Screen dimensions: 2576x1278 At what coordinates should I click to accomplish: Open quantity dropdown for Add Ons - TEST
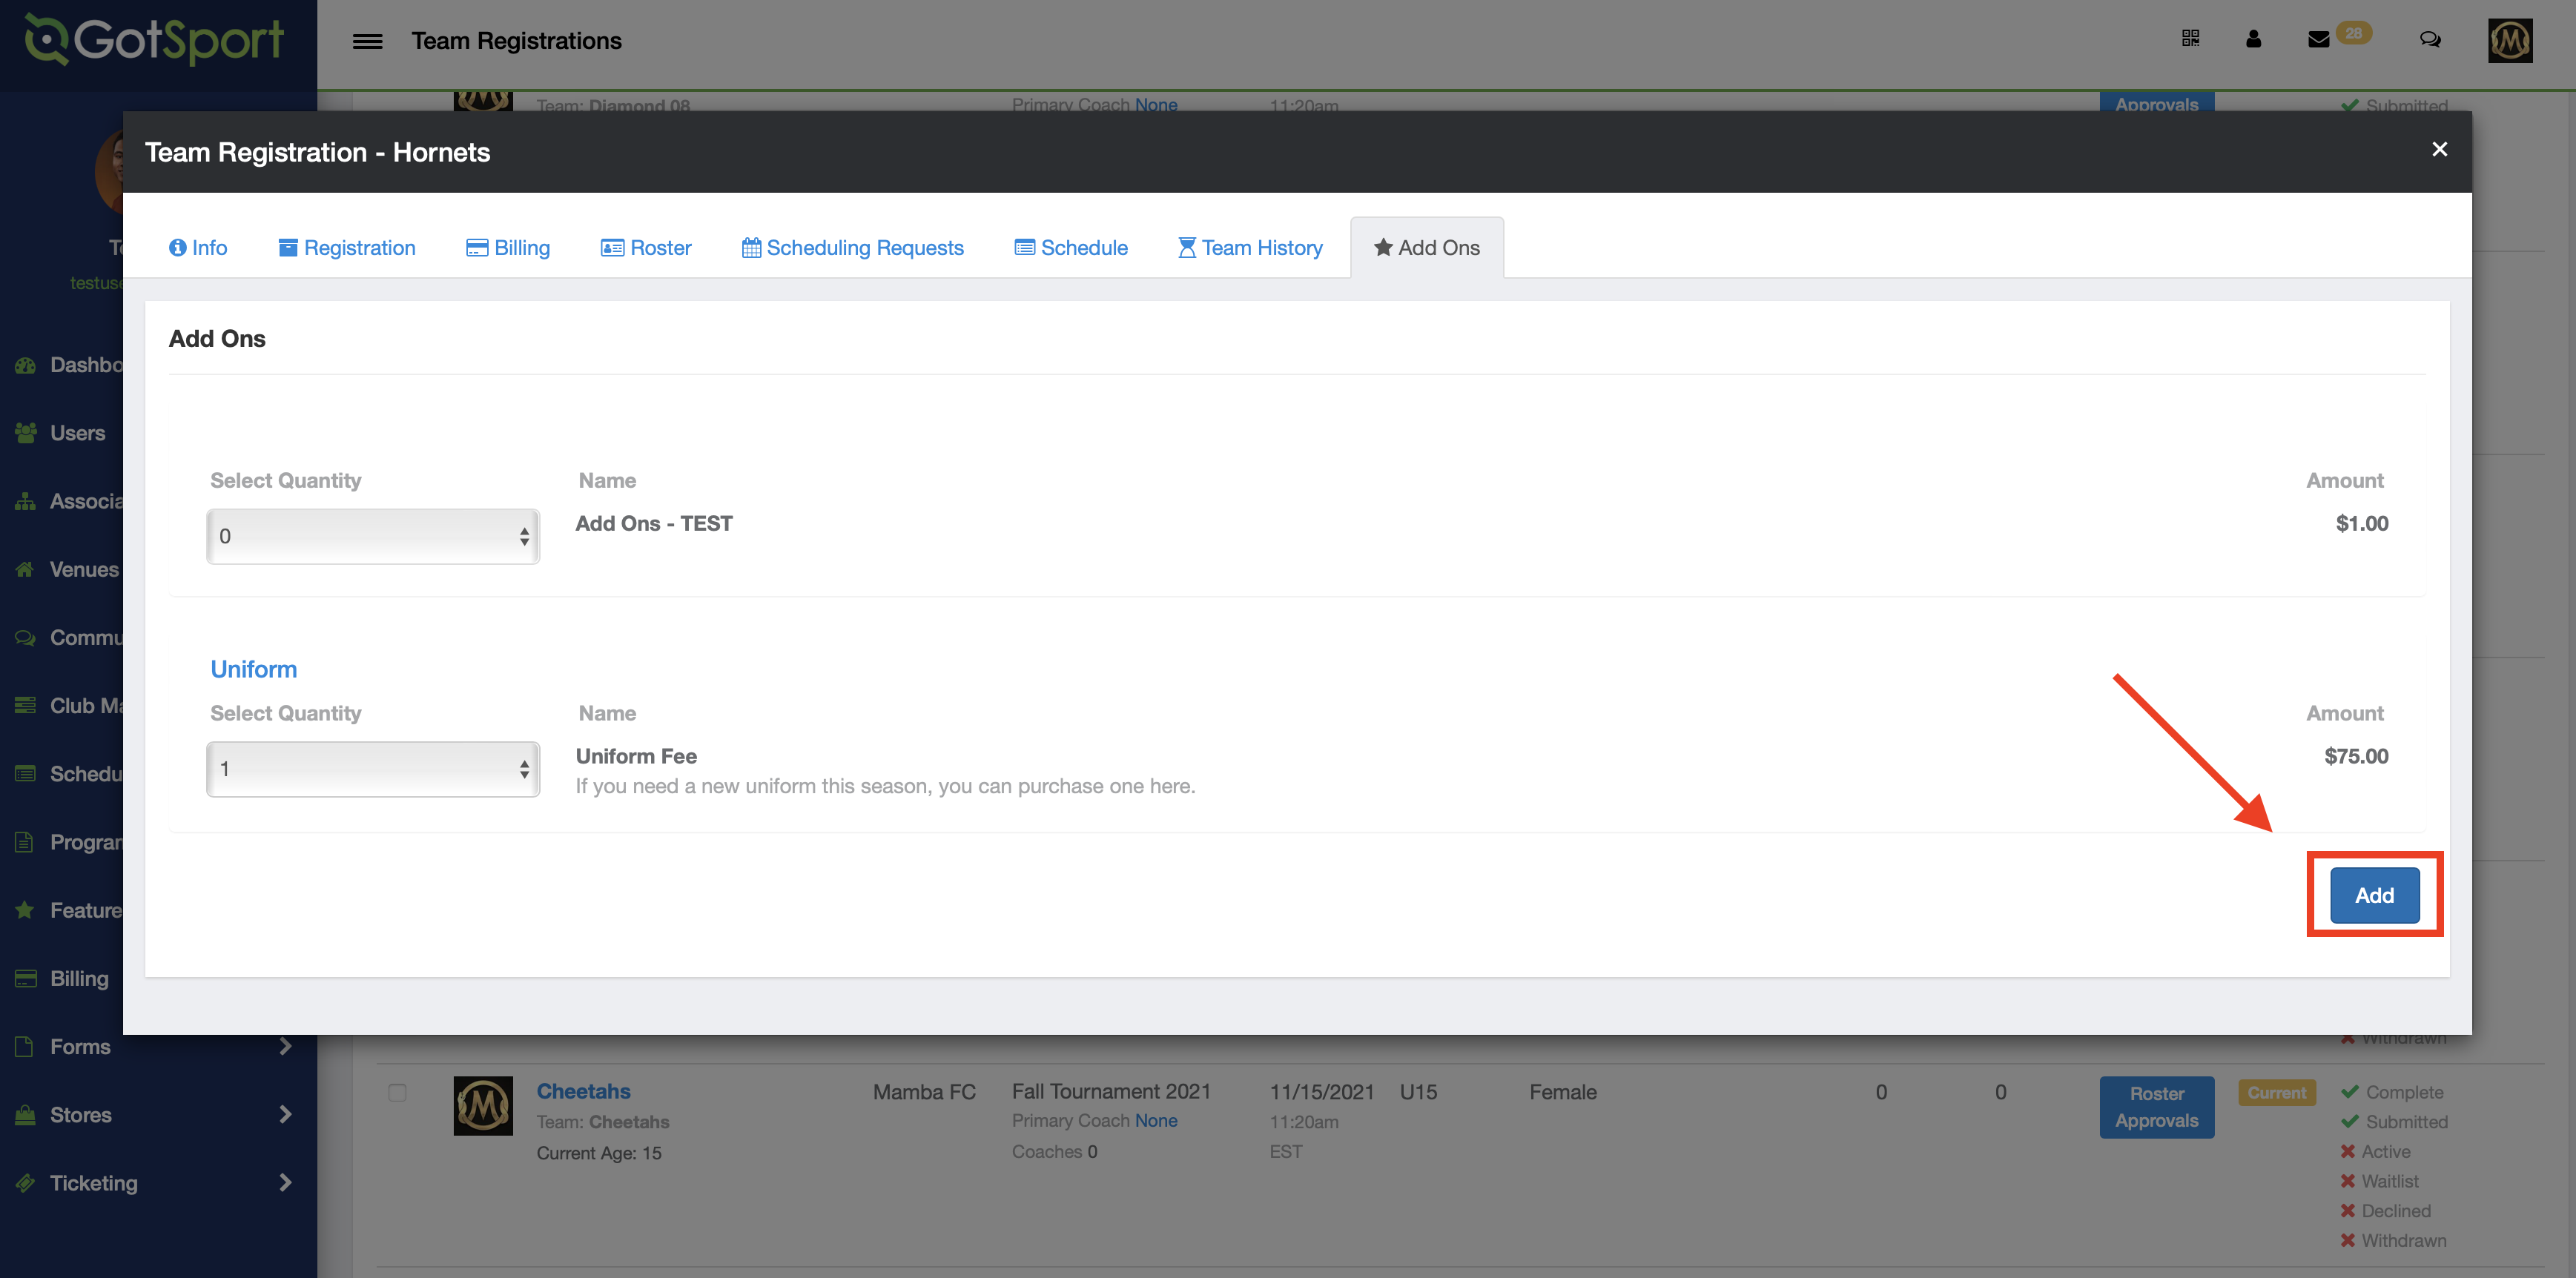point(373,536)
